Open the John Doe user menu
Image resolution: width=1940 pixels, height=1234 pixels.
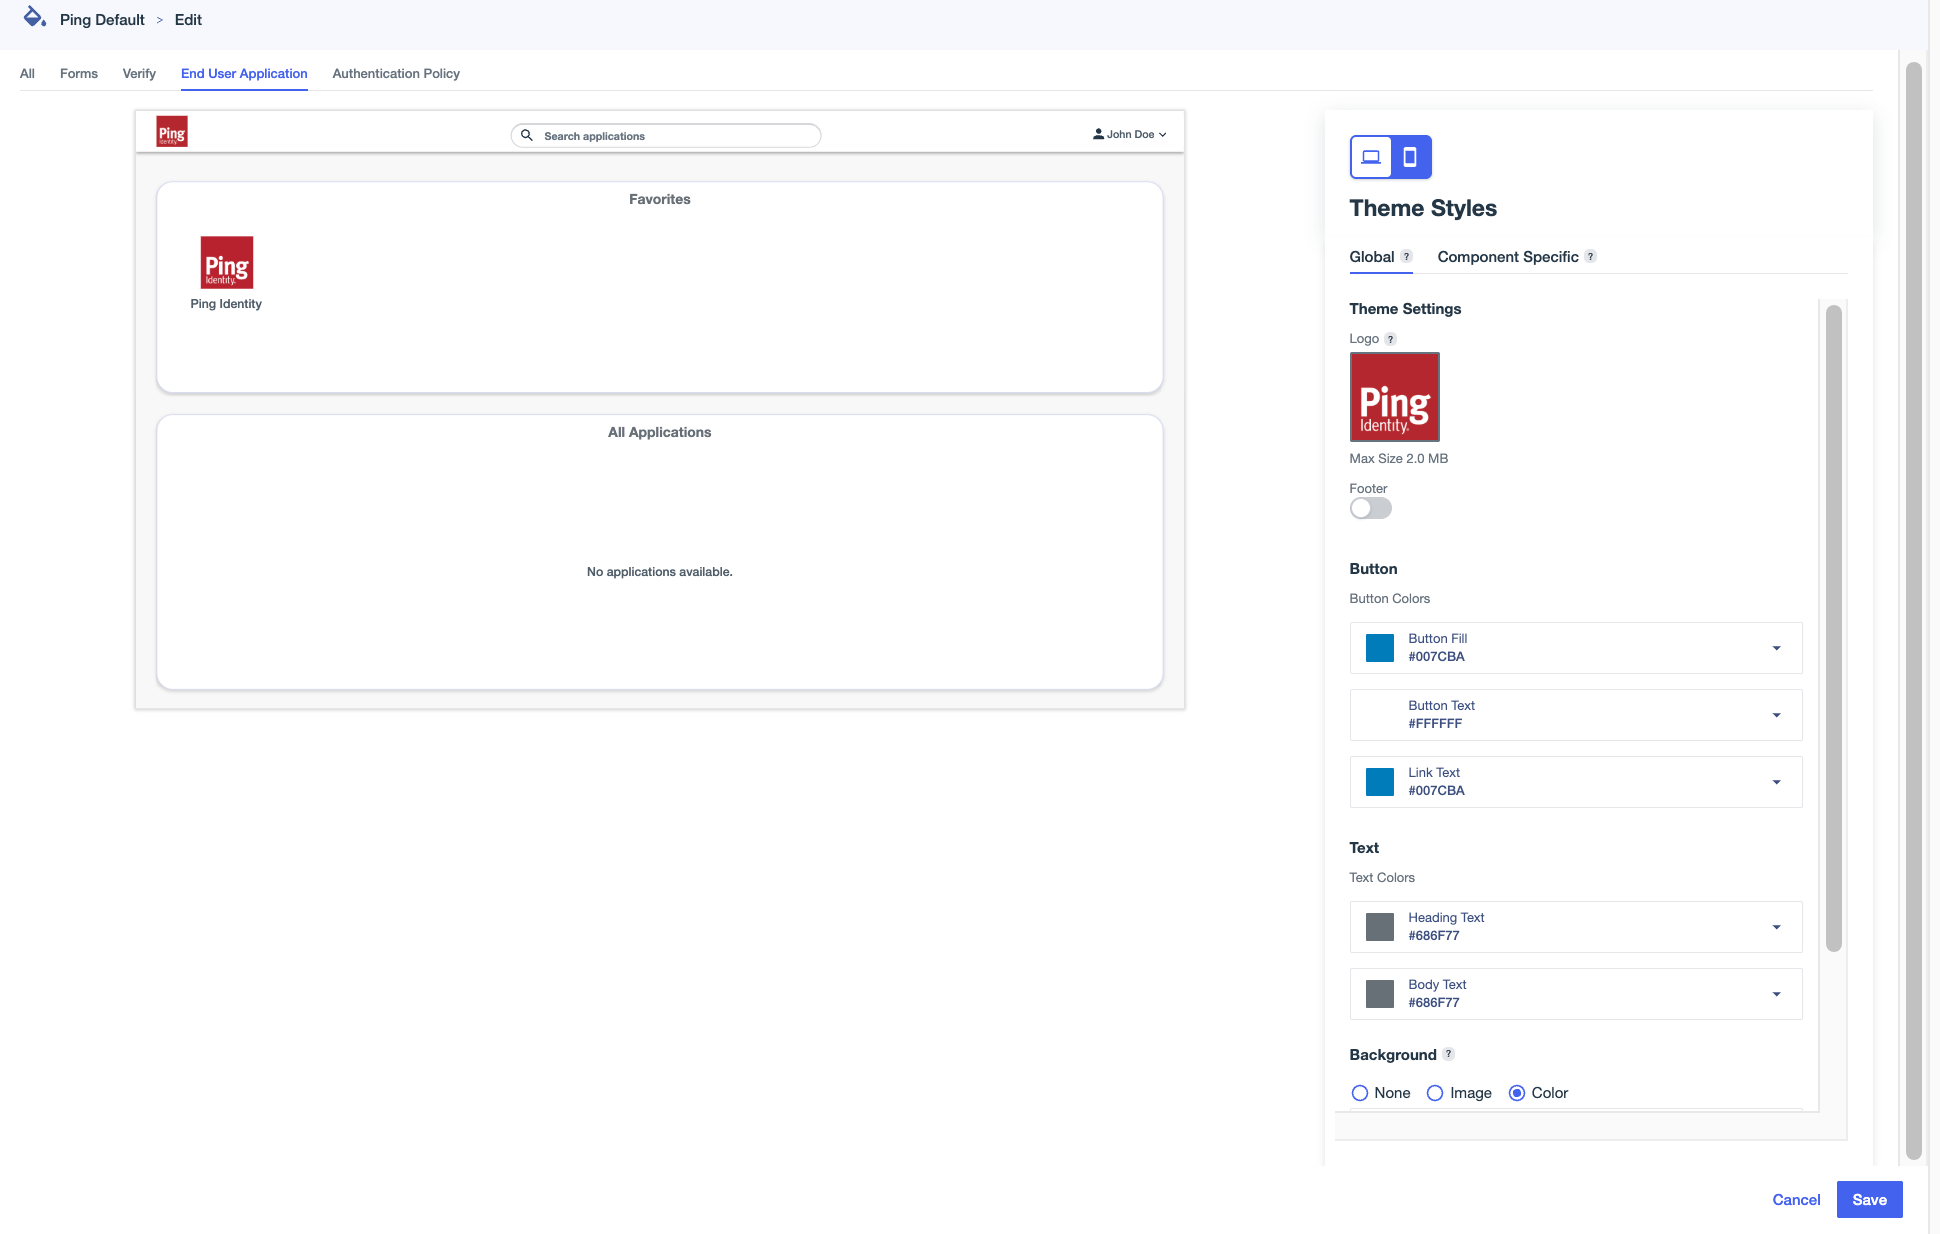[x=1130, y=134]
